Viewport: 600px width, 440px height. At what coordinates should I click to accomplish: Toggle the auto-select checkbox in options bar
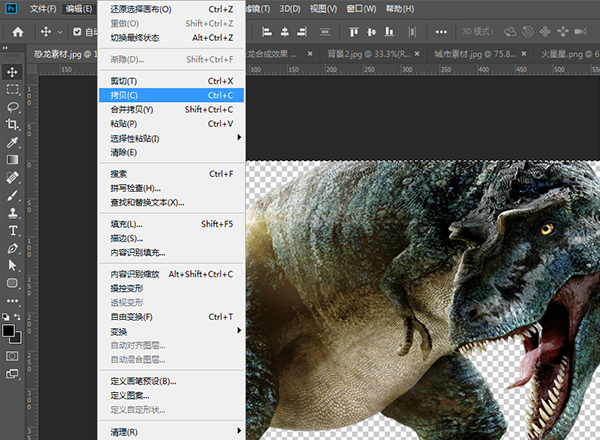77,32
